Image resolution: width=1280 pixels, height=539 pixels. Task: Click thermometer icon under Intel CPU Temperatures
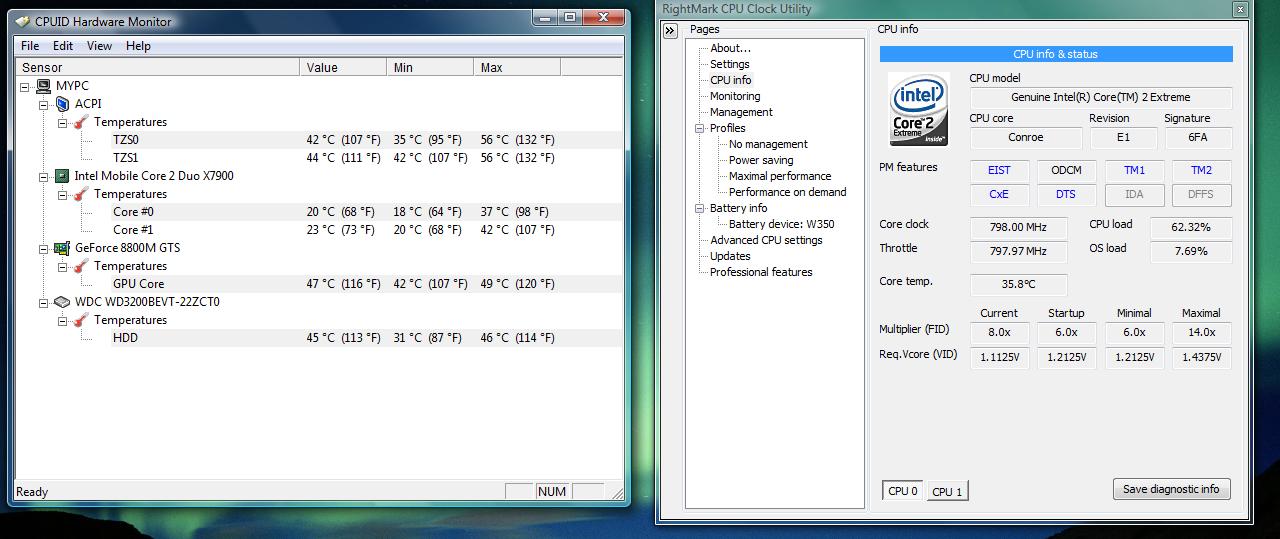point(81,194)
